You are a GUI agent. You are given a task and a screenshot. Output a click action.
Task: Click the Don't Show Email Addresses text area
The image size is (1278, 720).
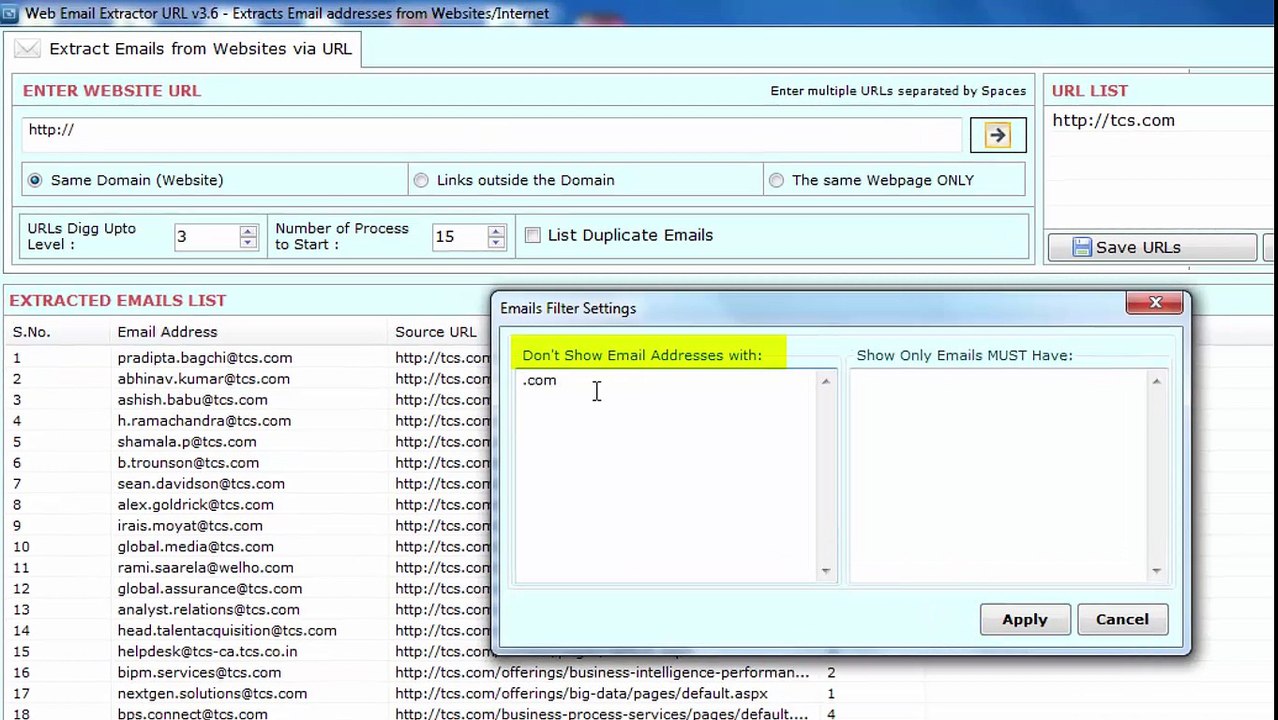666,476
